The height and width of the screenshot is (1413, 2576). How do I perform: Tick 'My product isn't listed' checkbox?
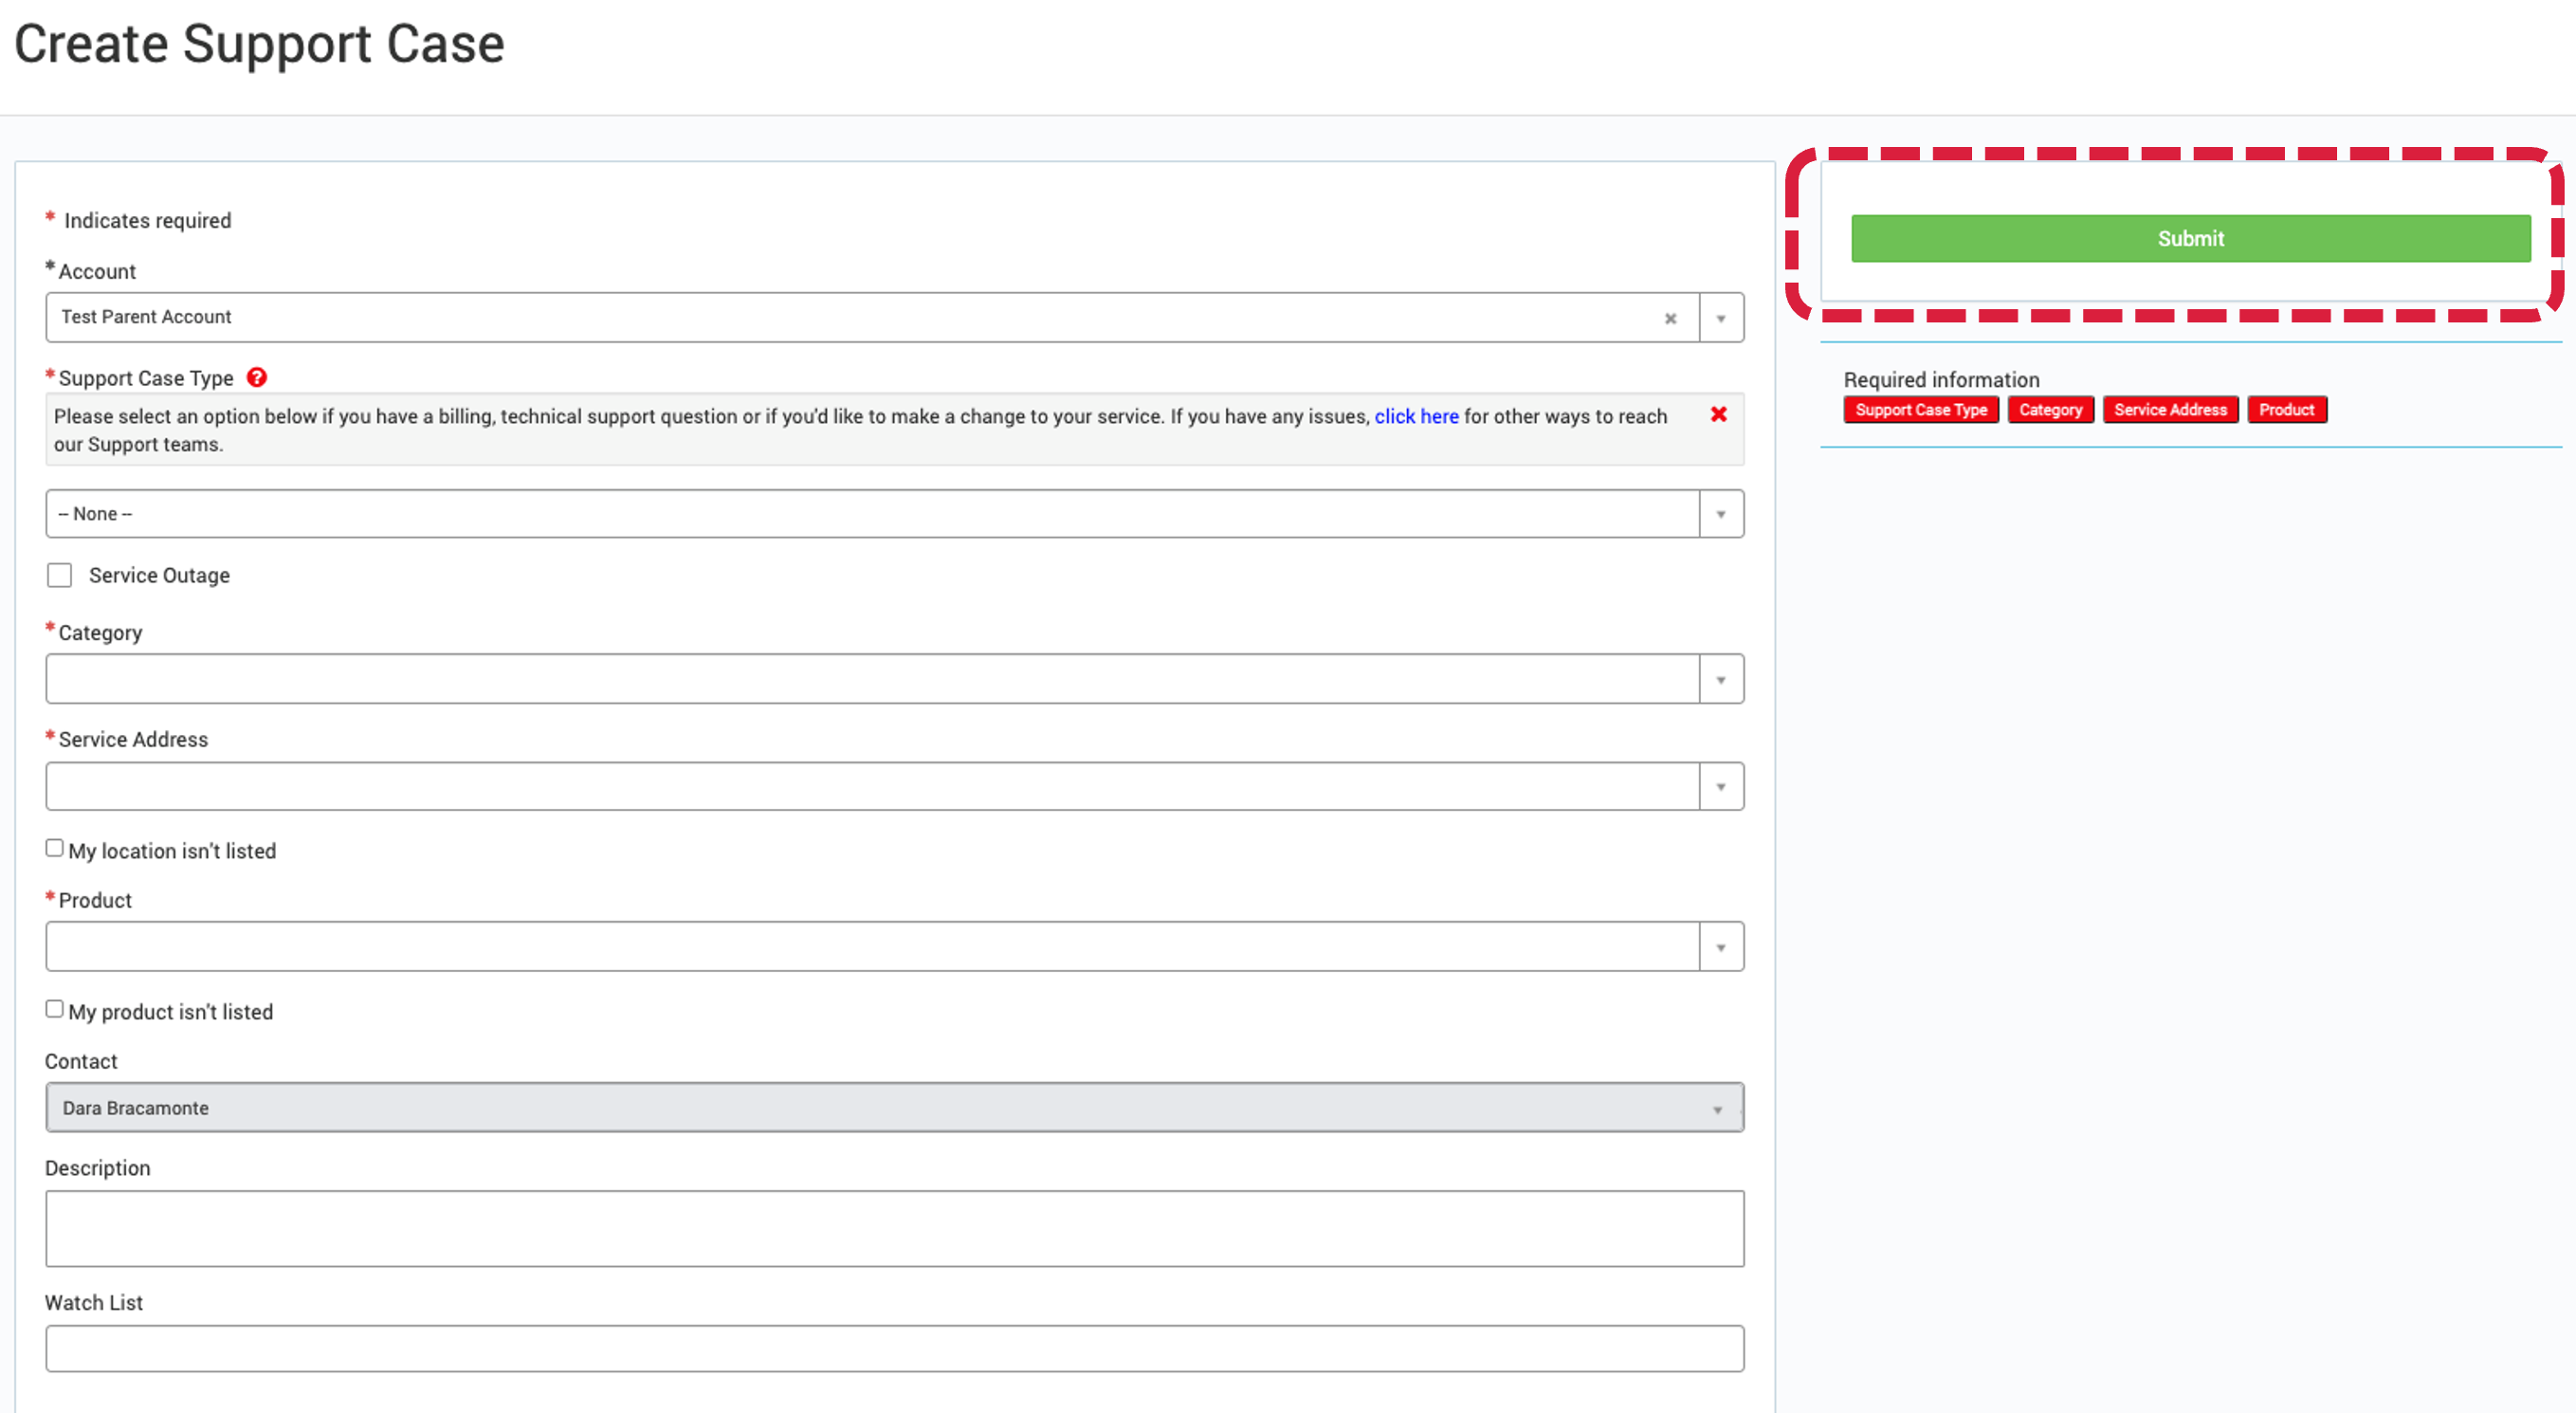(55, 1009)
